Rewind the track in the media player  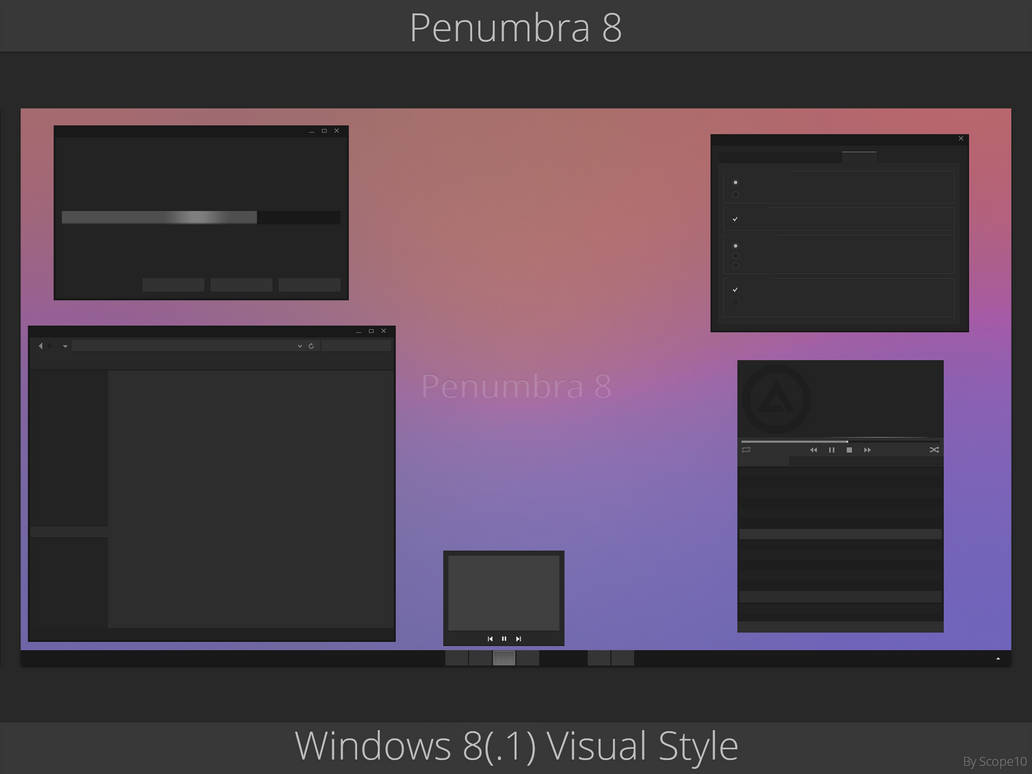click(x=813, y=450)
